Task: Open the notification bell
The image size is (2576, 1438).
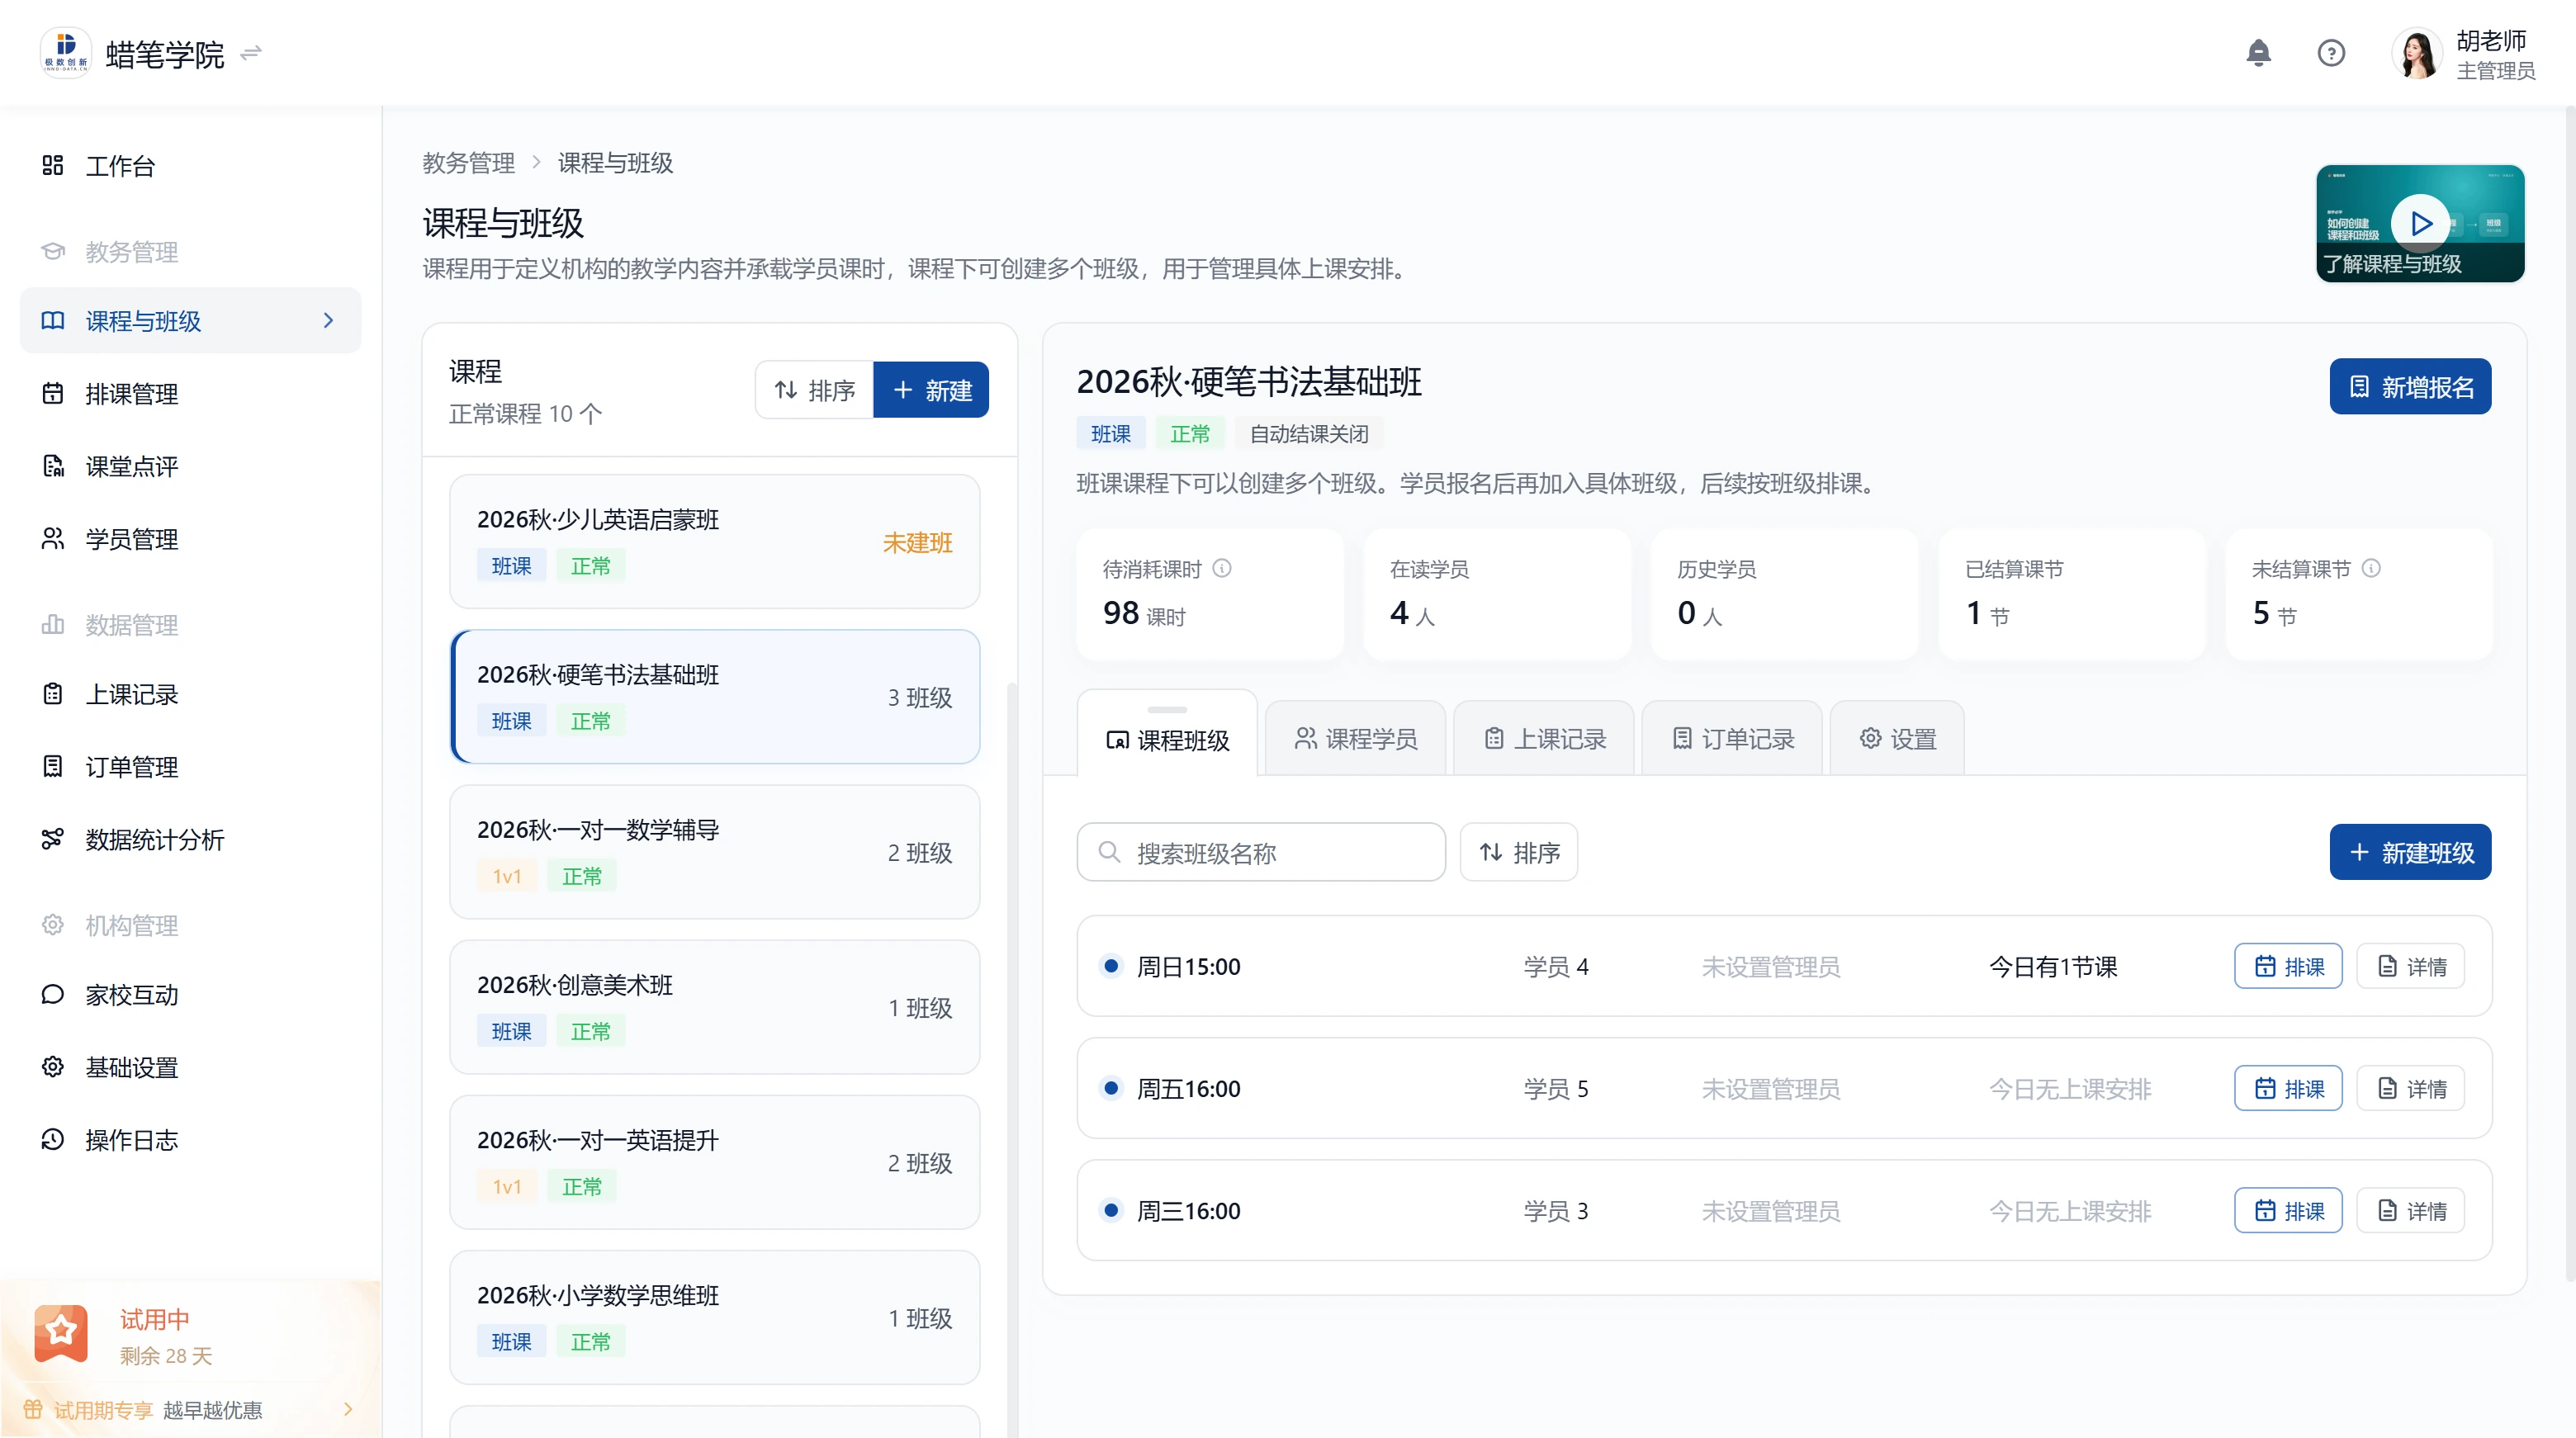Action: 2258,53
